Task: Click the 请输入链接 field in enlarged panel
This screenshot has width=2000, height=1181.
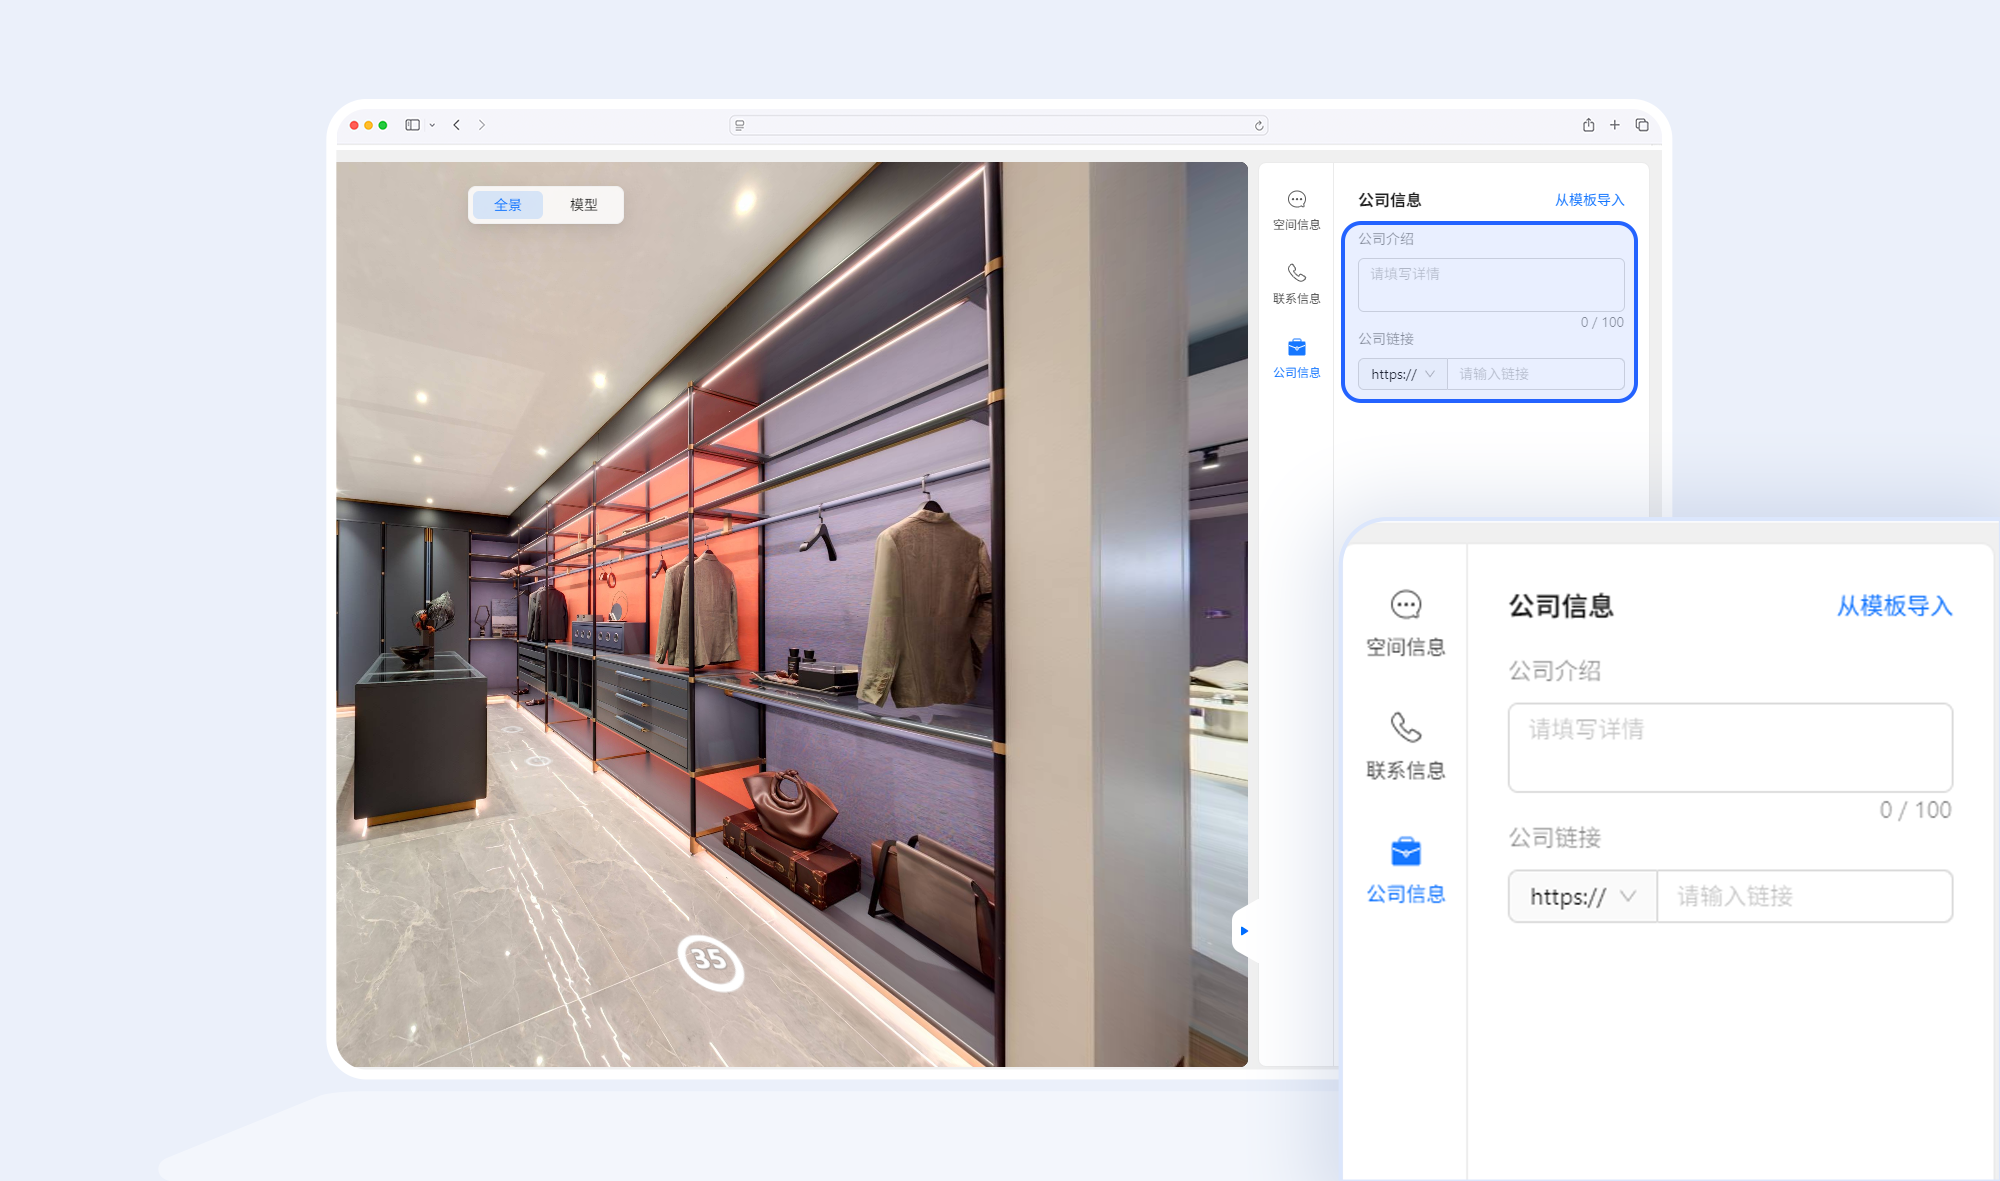Action: pyautogui.click(x=1805, y=896)
